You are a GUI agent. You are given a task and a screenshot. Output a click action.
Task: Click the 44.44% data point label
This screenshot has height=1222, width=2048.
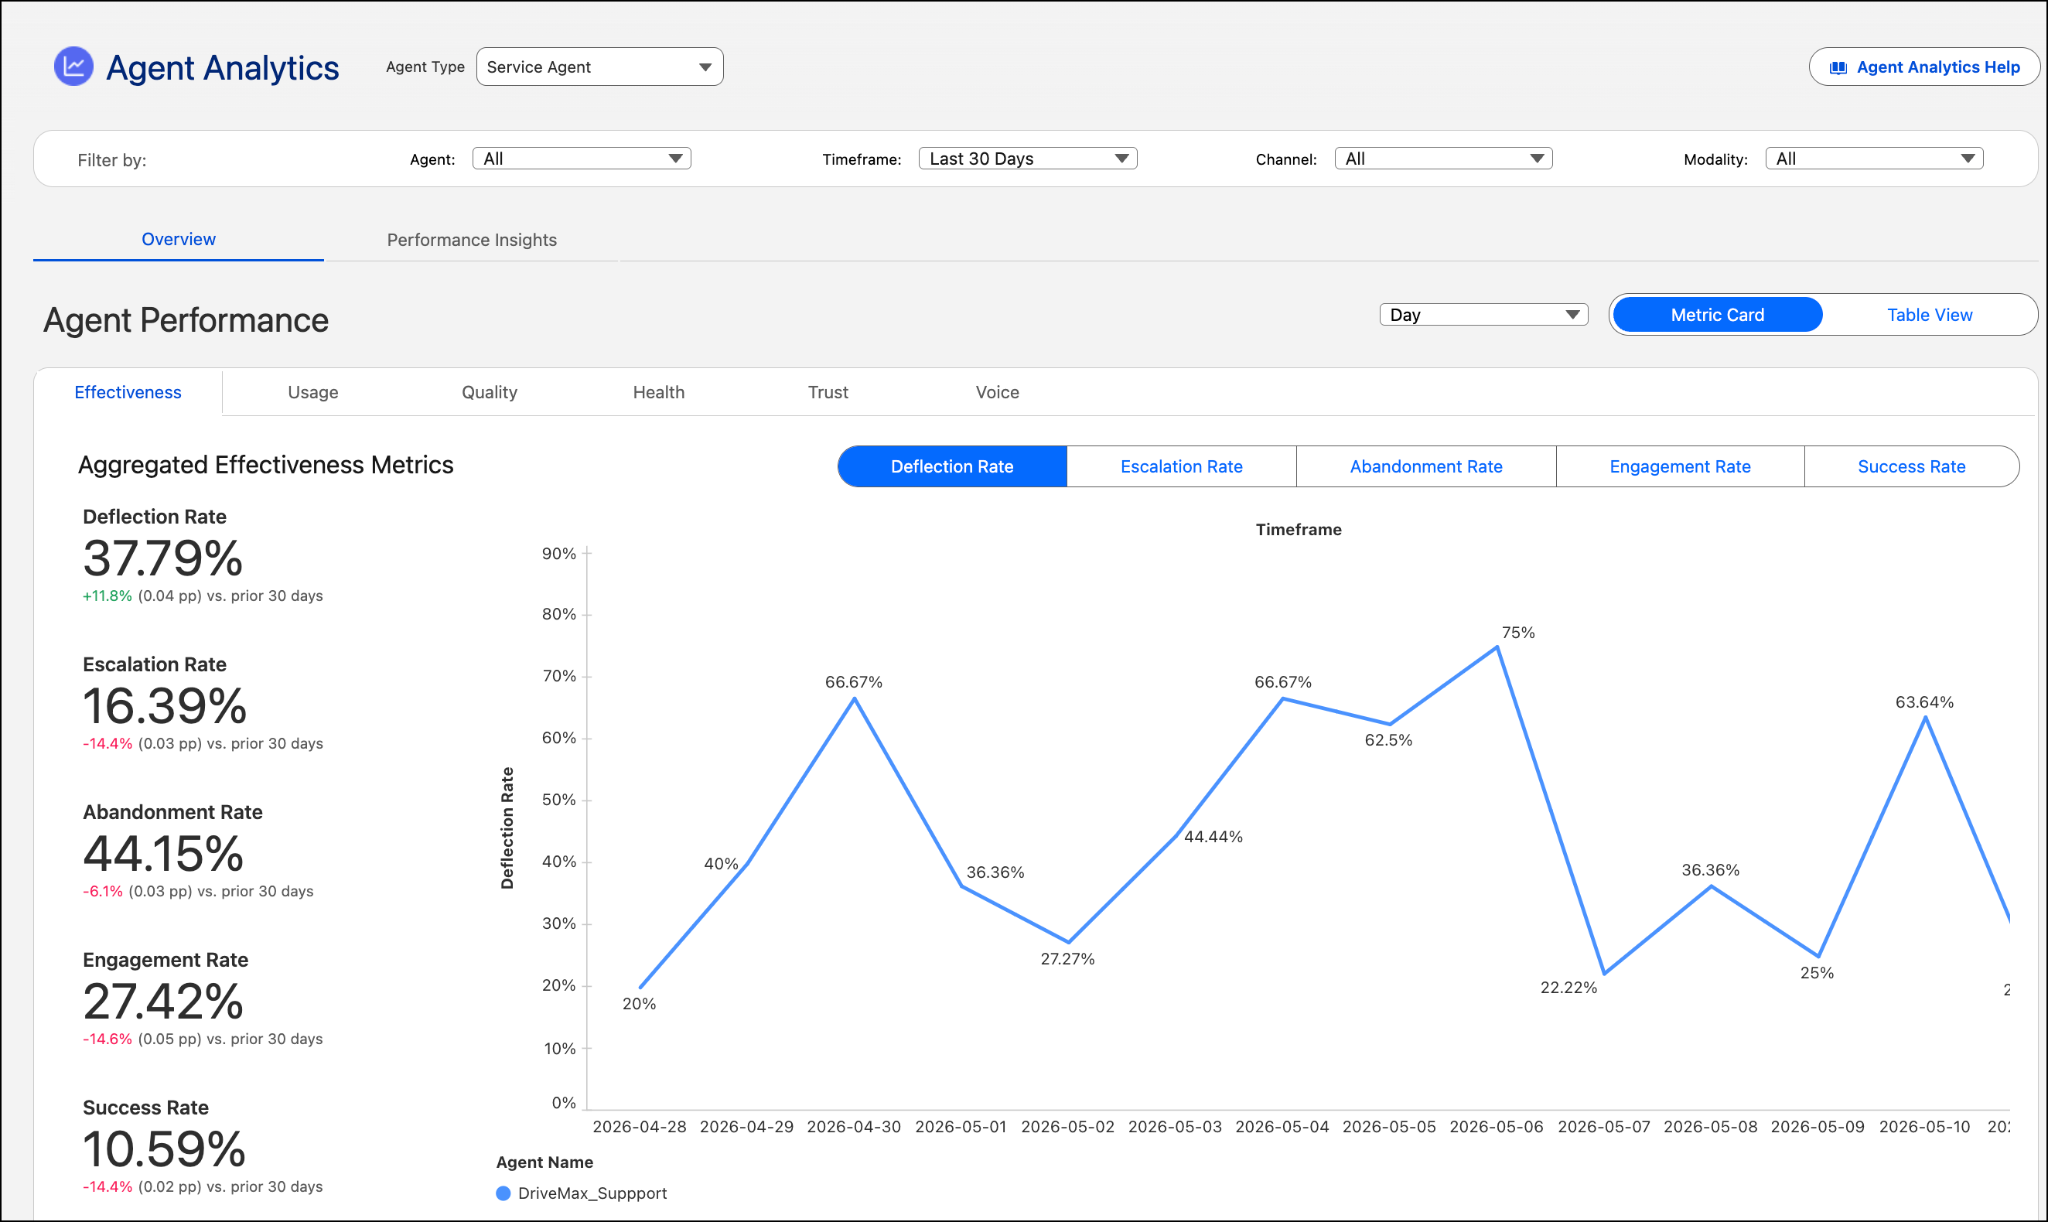point(1213,836)
